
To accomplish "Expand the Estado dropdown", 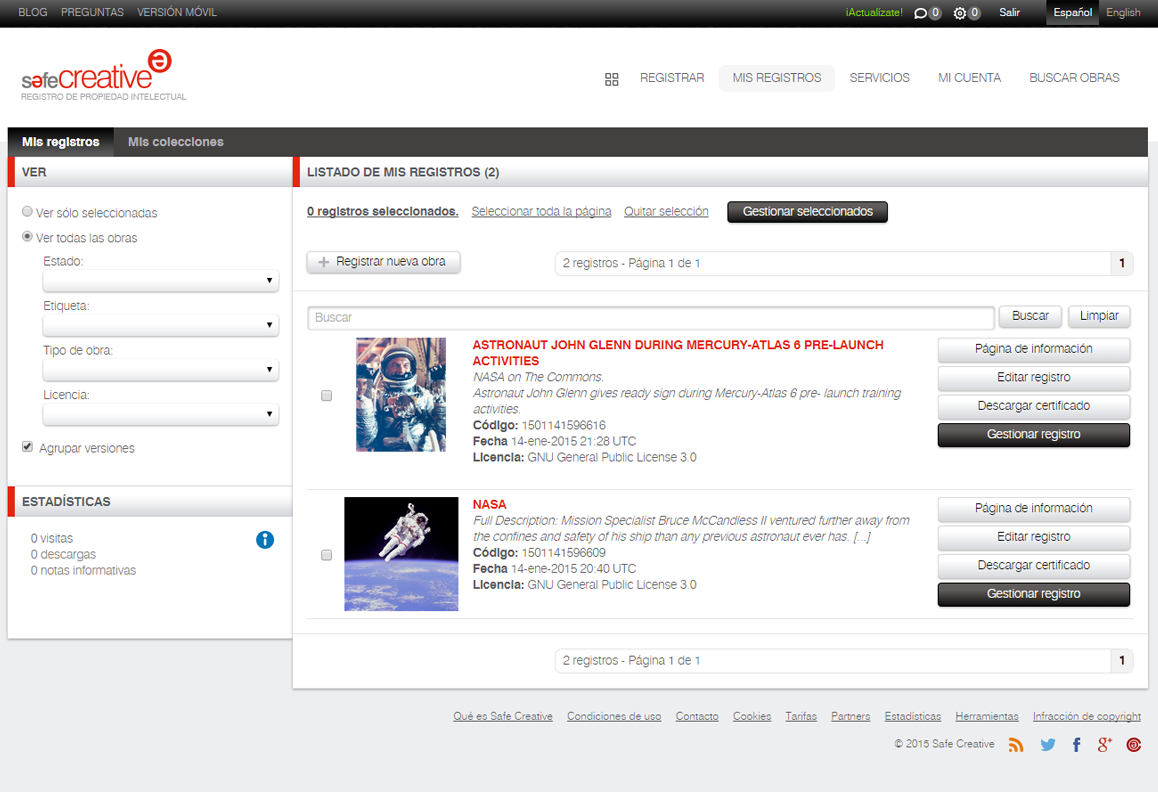I will pos(160,281).
